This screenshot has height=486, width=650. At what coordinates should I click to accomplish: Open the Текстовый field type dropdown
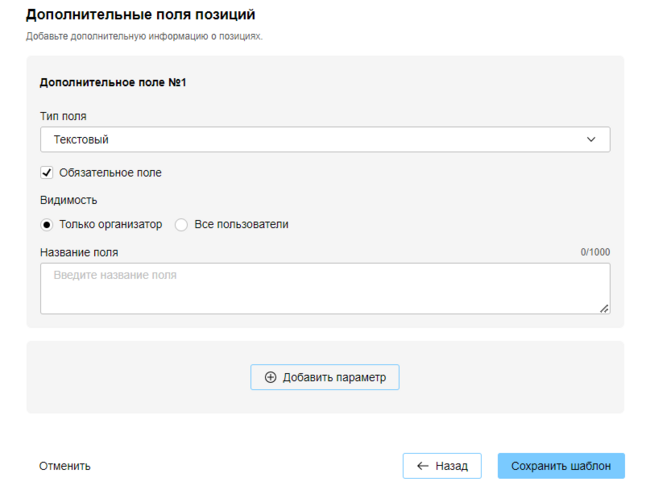[324, 140]
